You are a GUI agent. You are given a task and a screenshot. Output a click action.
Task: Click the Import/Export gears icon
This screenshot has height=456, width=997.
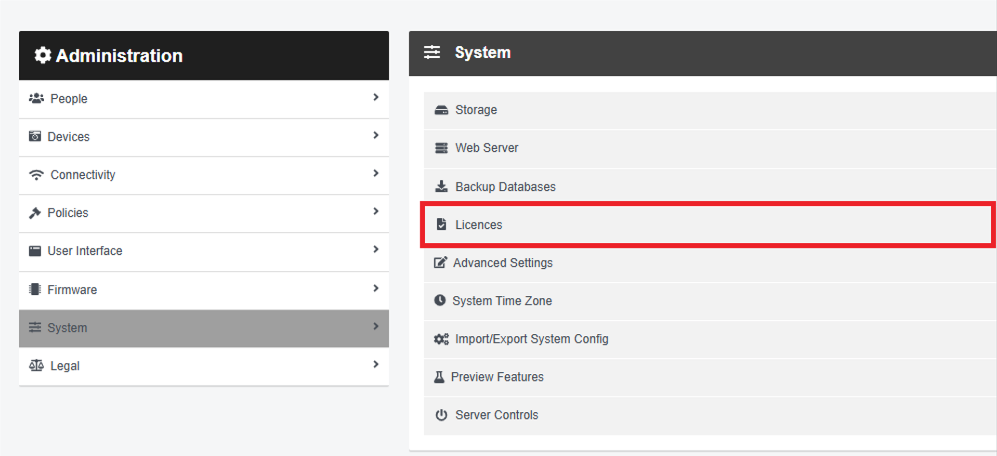click(x=441, y=339)
